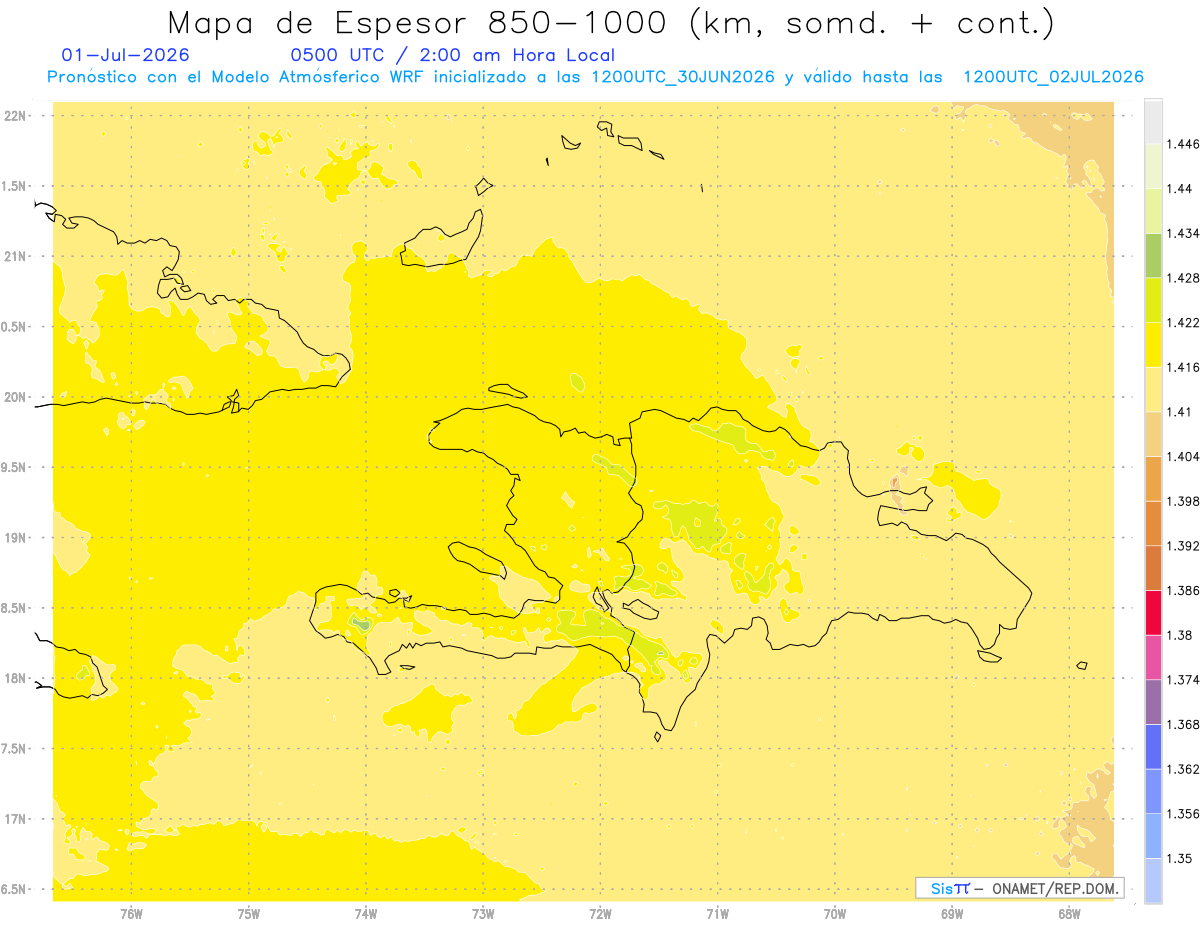This screenshot has width=1200, height=927.
Task: Click the '0500 UTC / 2:00 am Hora Local' label
Action: [x=452, y=55]
